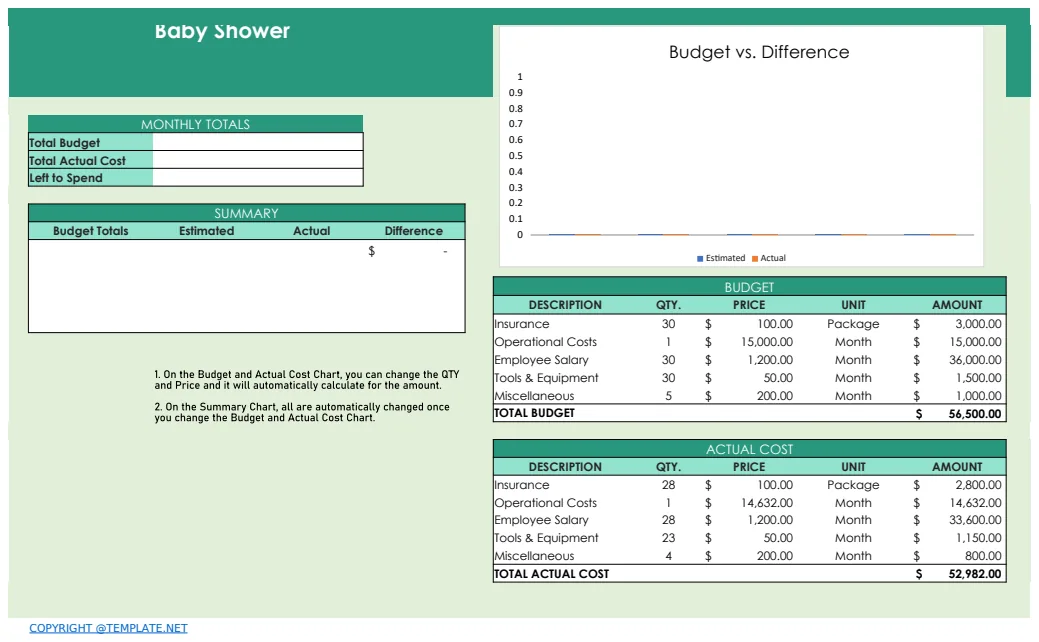
Task: Select the 36,000.00 amount cell in Budget
Action: coord(975,360)
